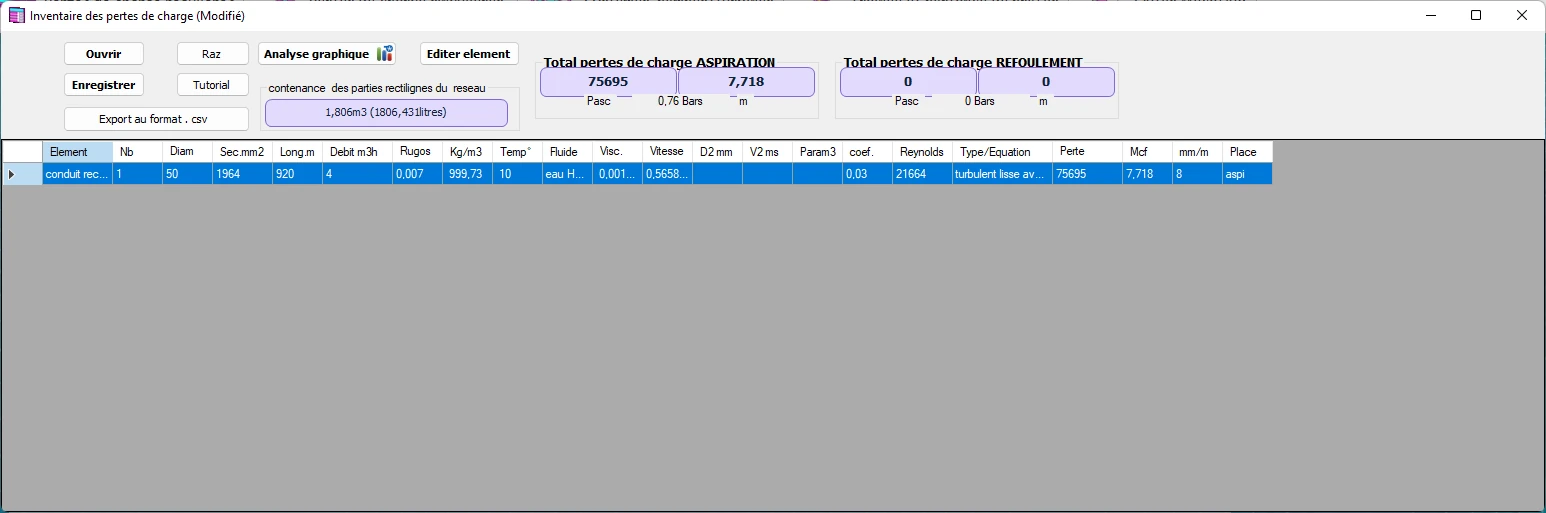Screen dimensions: 1546x513
Task: Click the mm/m column header
Action: point(1197,152)
